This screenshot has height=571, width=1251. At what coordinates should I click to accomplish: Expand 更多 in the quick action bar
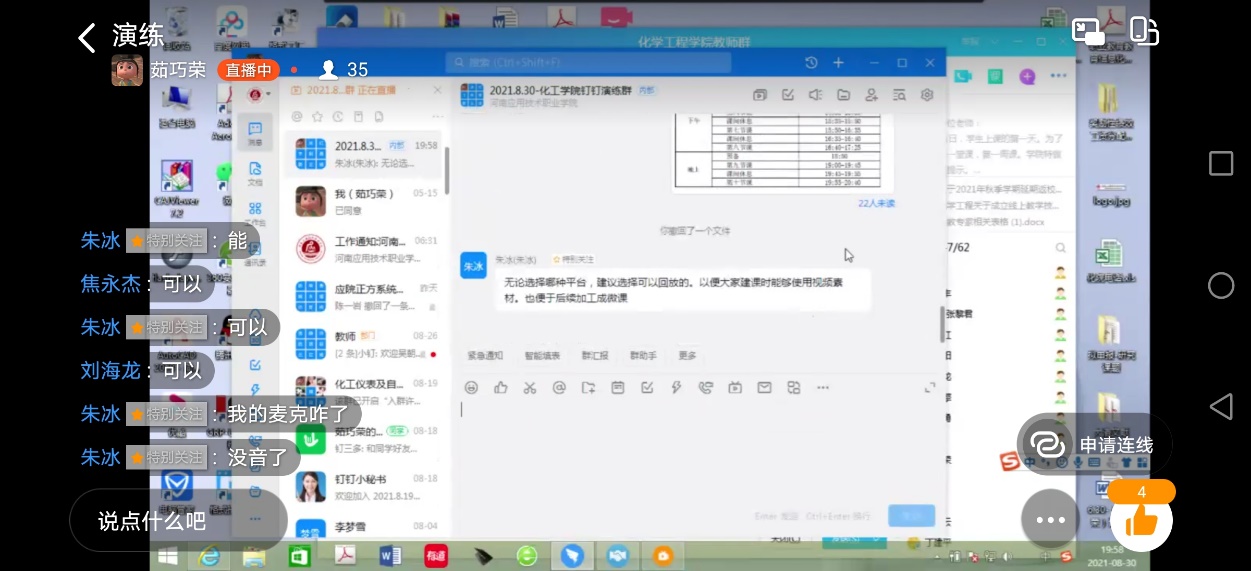point(687,355)
